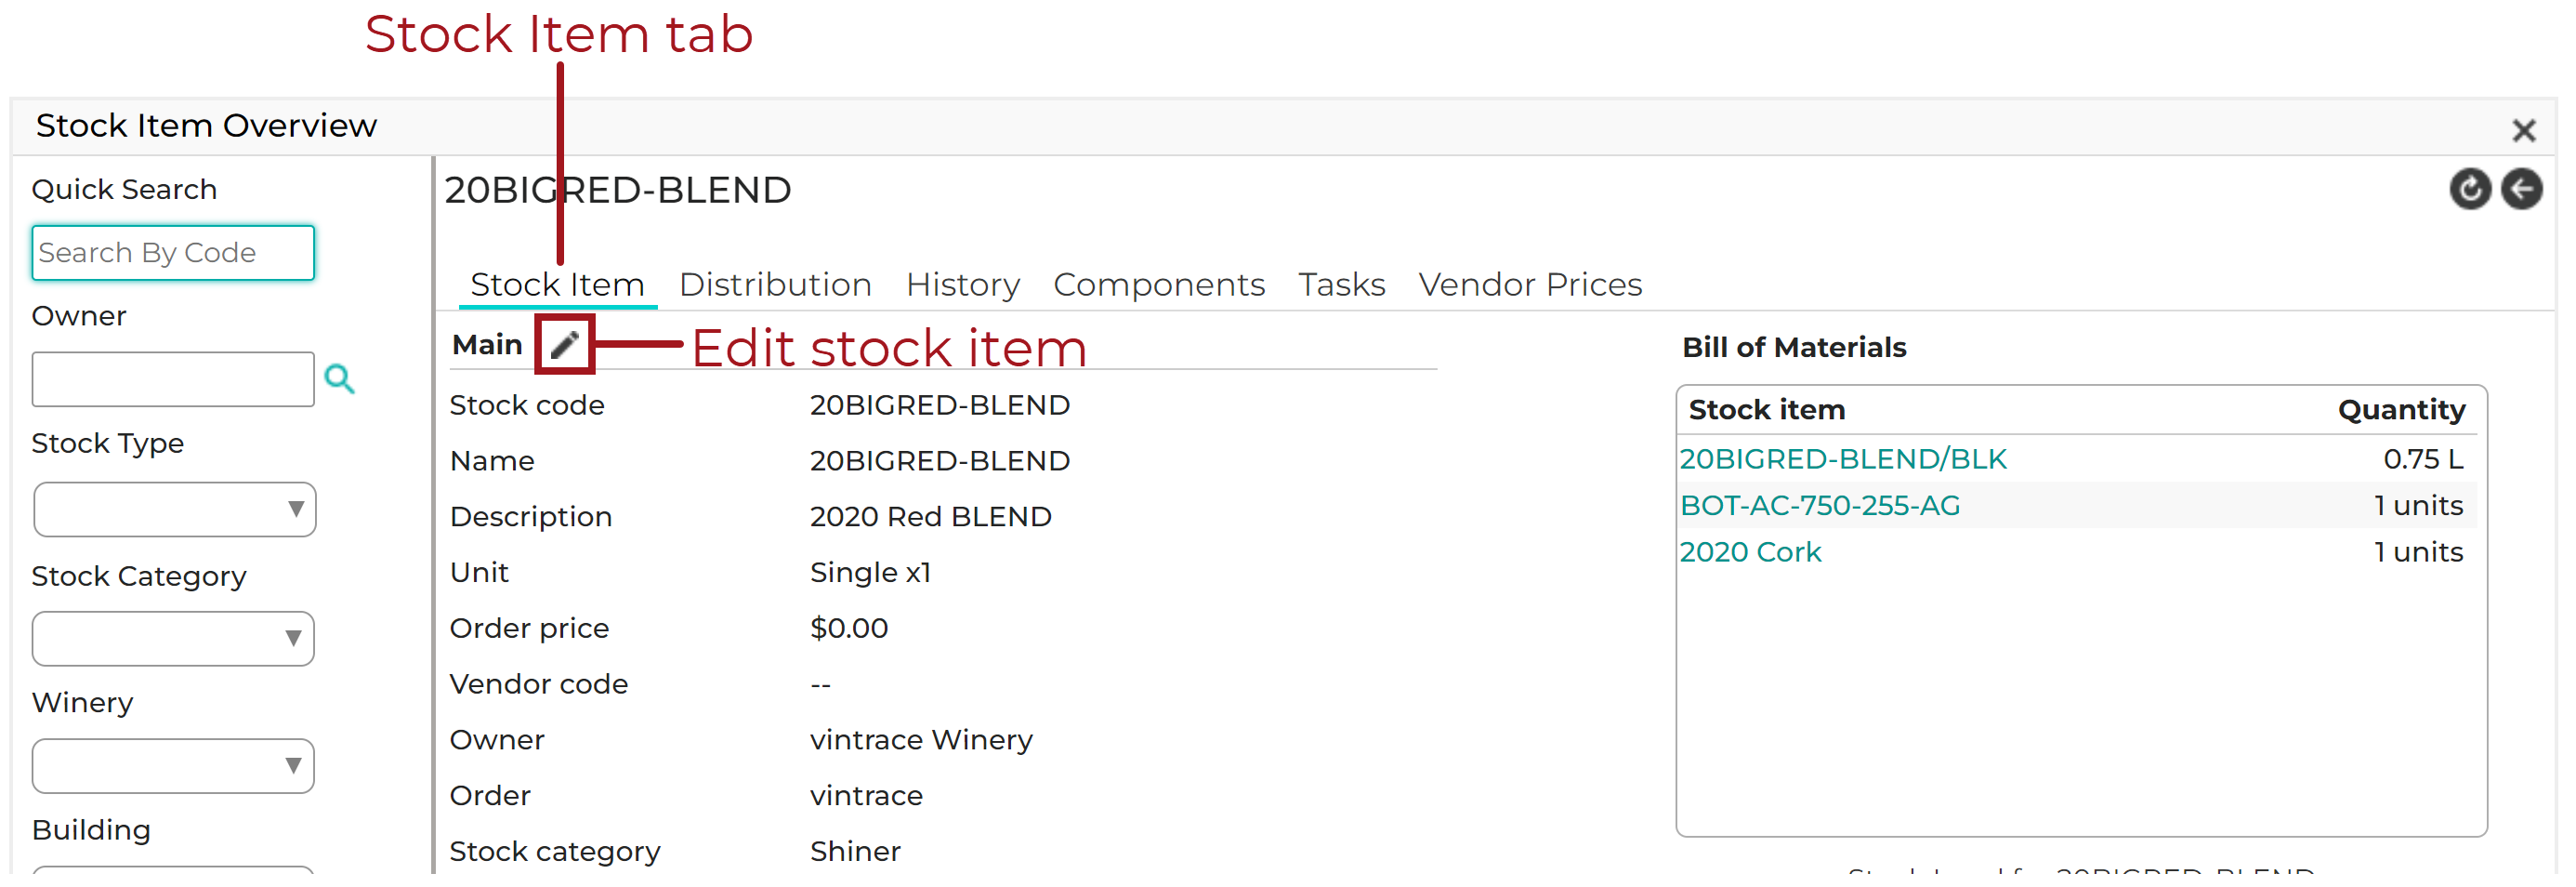Click the search magnifier beside the Owner field
Screen dimensions: 2576x887
tap(340, 379)
